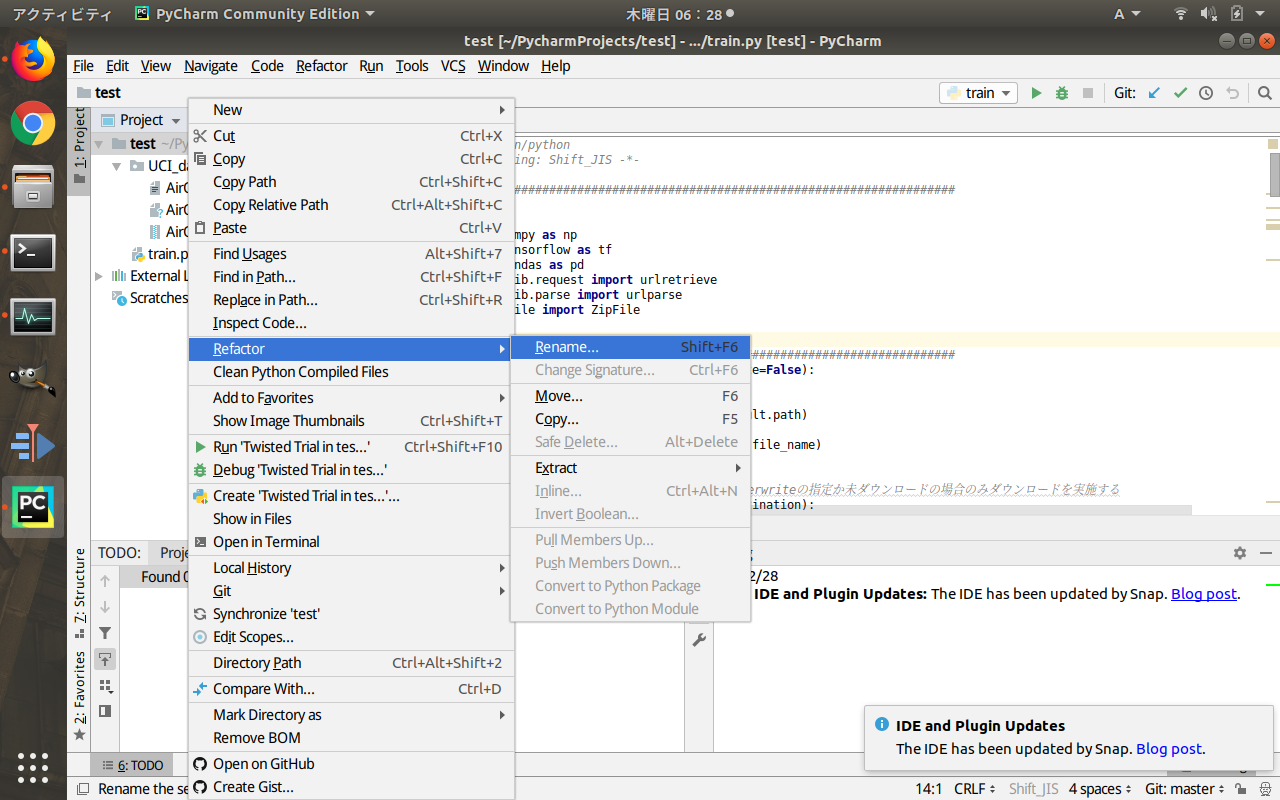The width and height of the screenshot is (1280, 800).
Task: Click the Debug bug icon in toolbar
Action: (x=1062, y=93)
